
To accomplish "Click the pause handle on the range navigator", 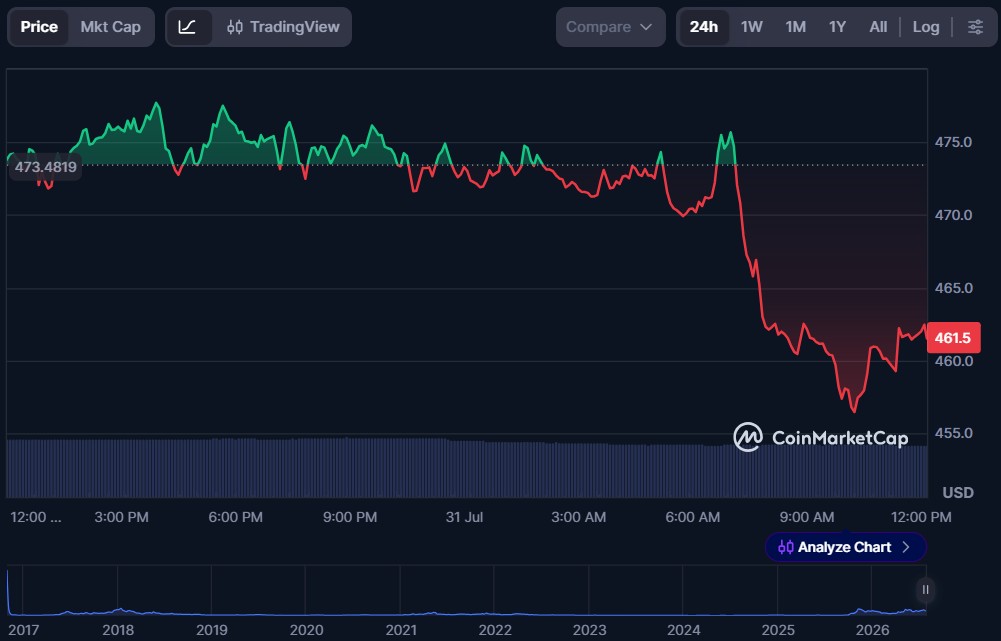I will click(x=925, y=589).
